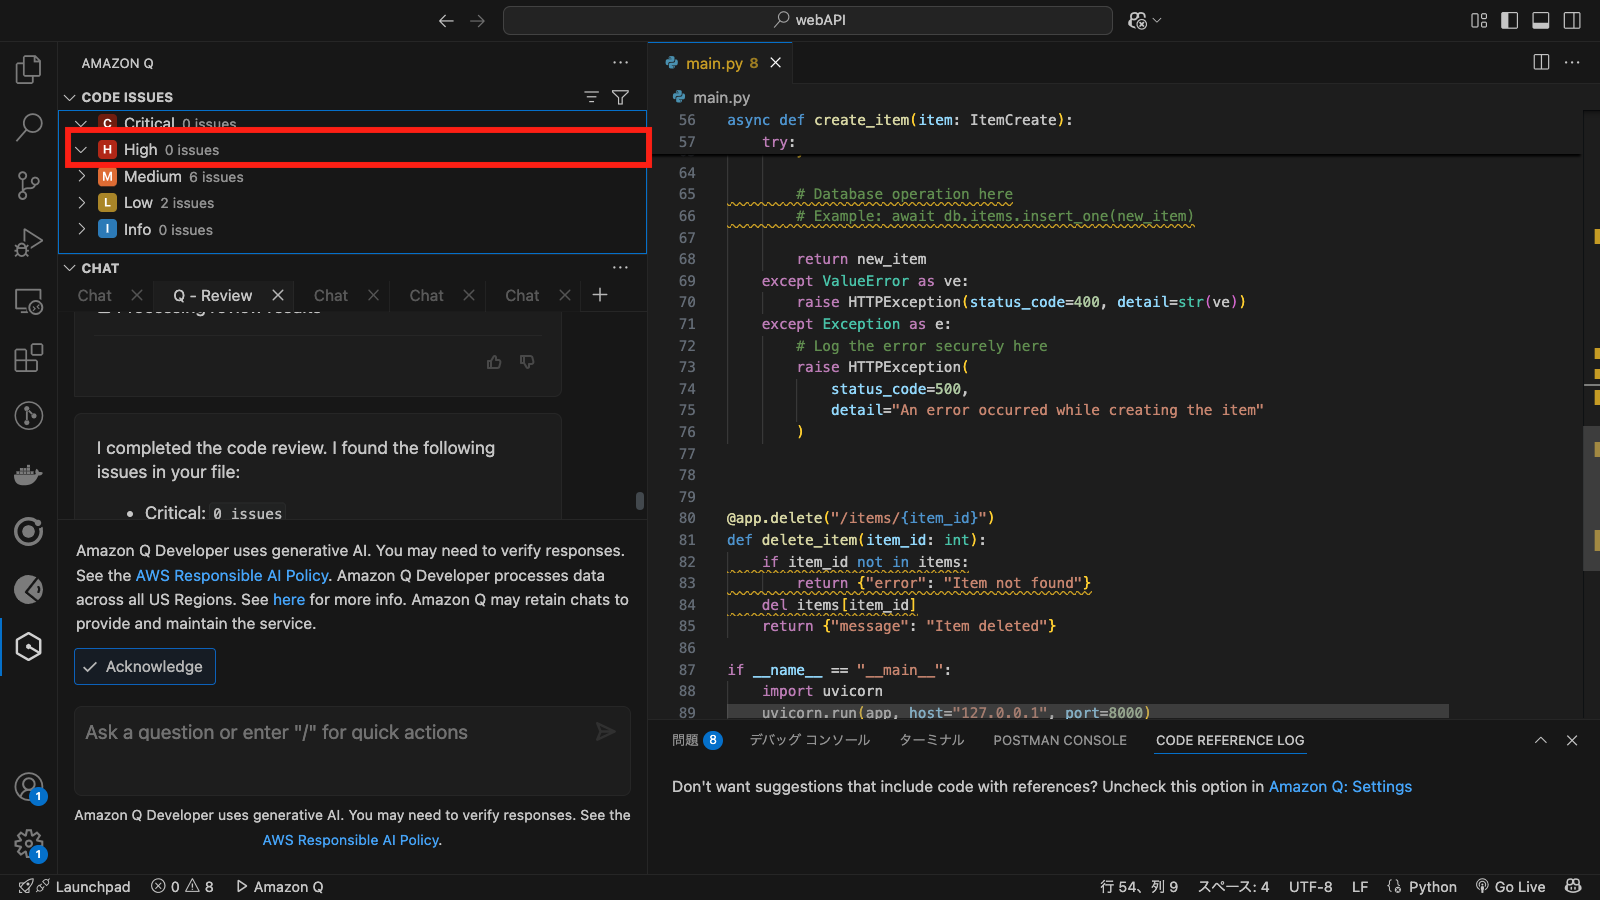
Task: Select the Docker extension icon
Action: (x=28, y=474)
